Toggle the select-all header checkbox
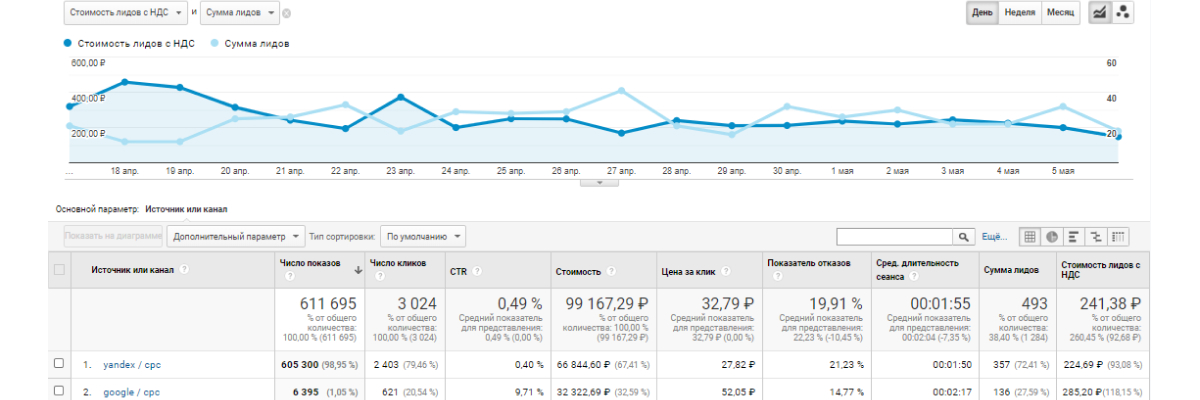 tap(59, 269)
